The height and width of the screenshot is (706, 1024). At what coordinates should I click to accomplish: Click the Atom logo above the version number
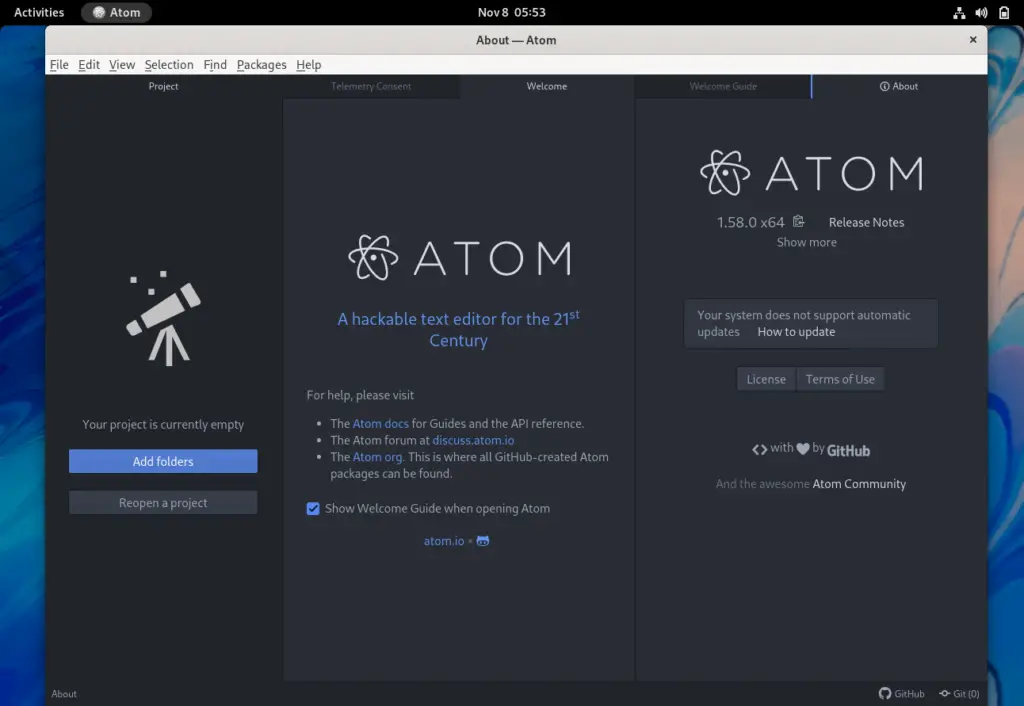[723, 172]
